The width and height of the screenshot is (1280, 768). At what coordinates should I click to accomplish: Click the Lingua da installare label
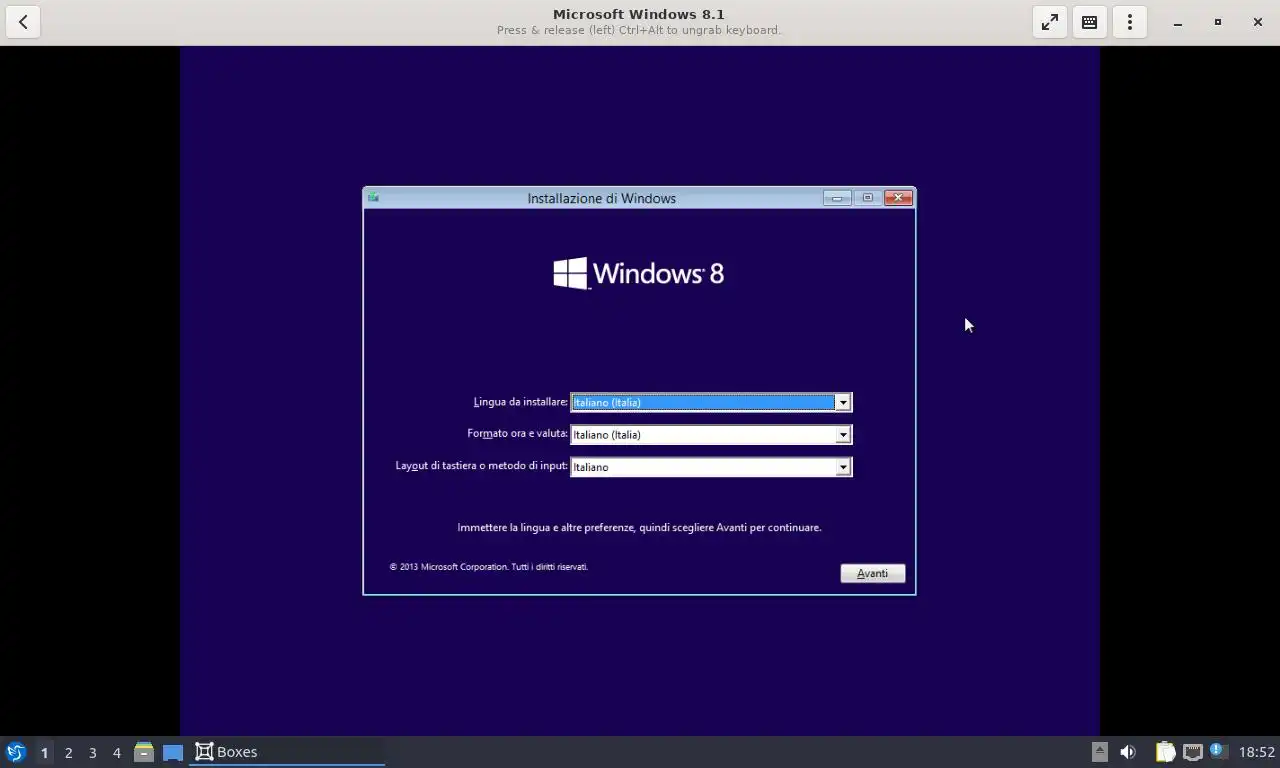pos(520,402)
